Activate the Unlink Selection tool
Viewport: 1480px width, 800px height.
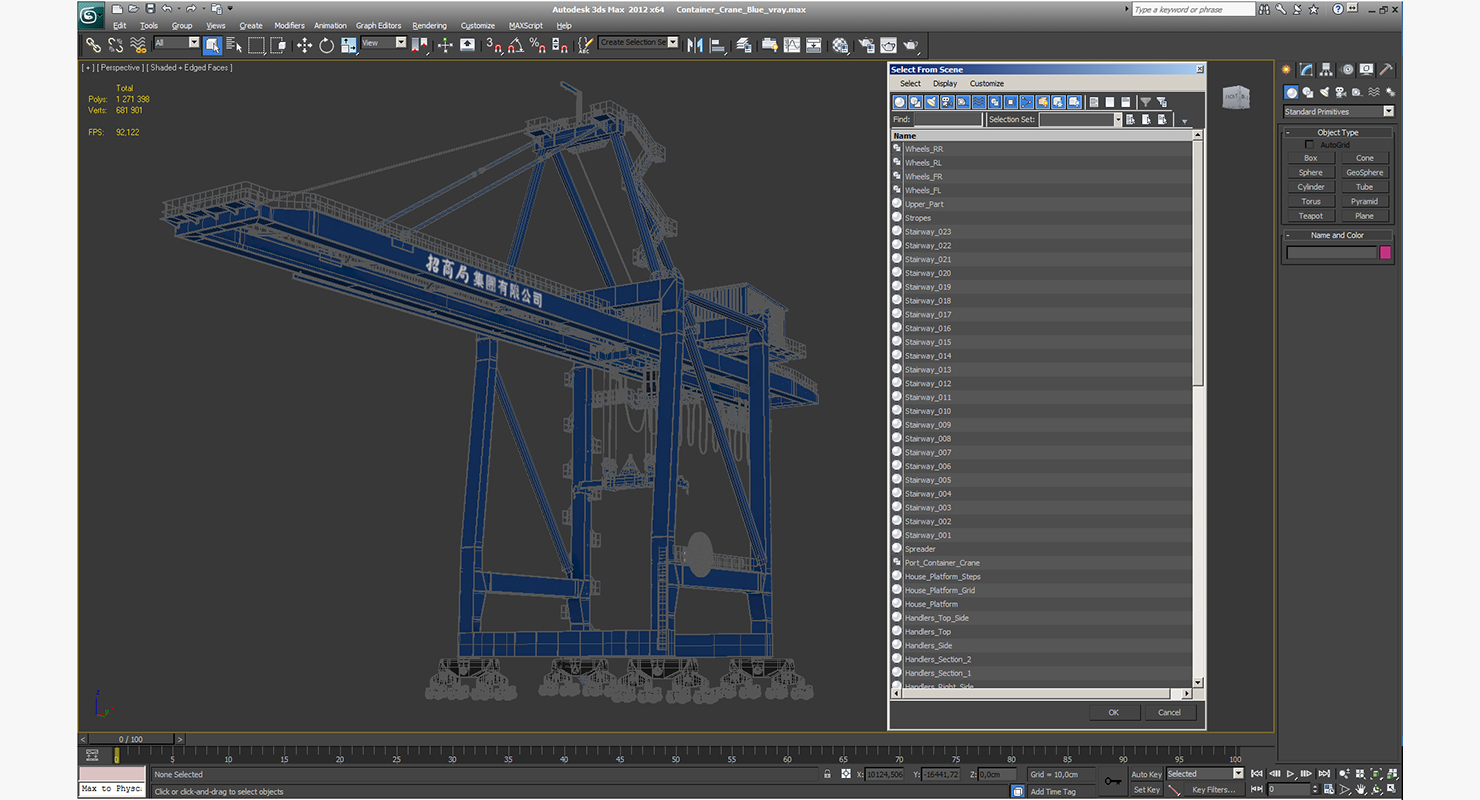coord(116,45)
